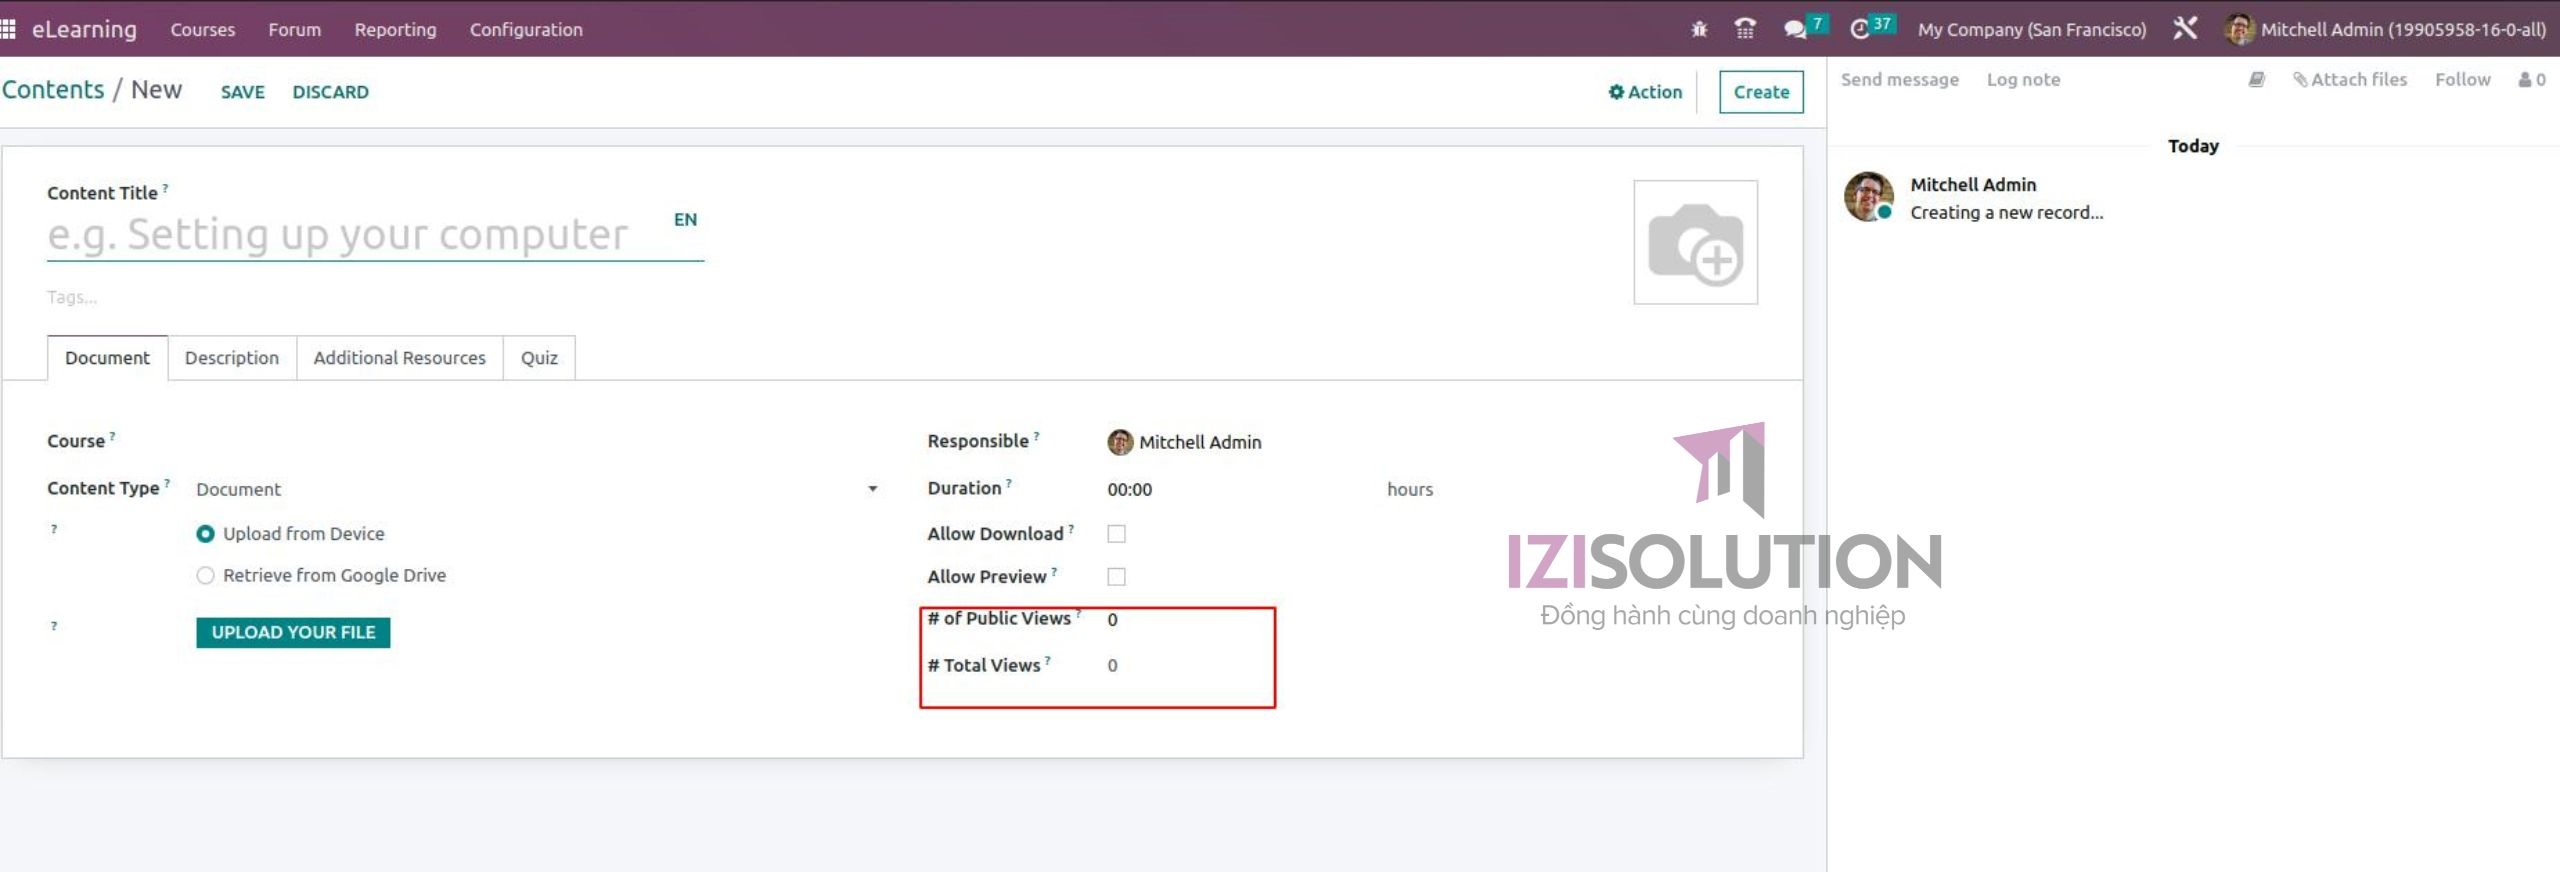Click UPLOAD YOUR FILE button
The height and width of the screenshot is (872, 2560).
(293, 632)
